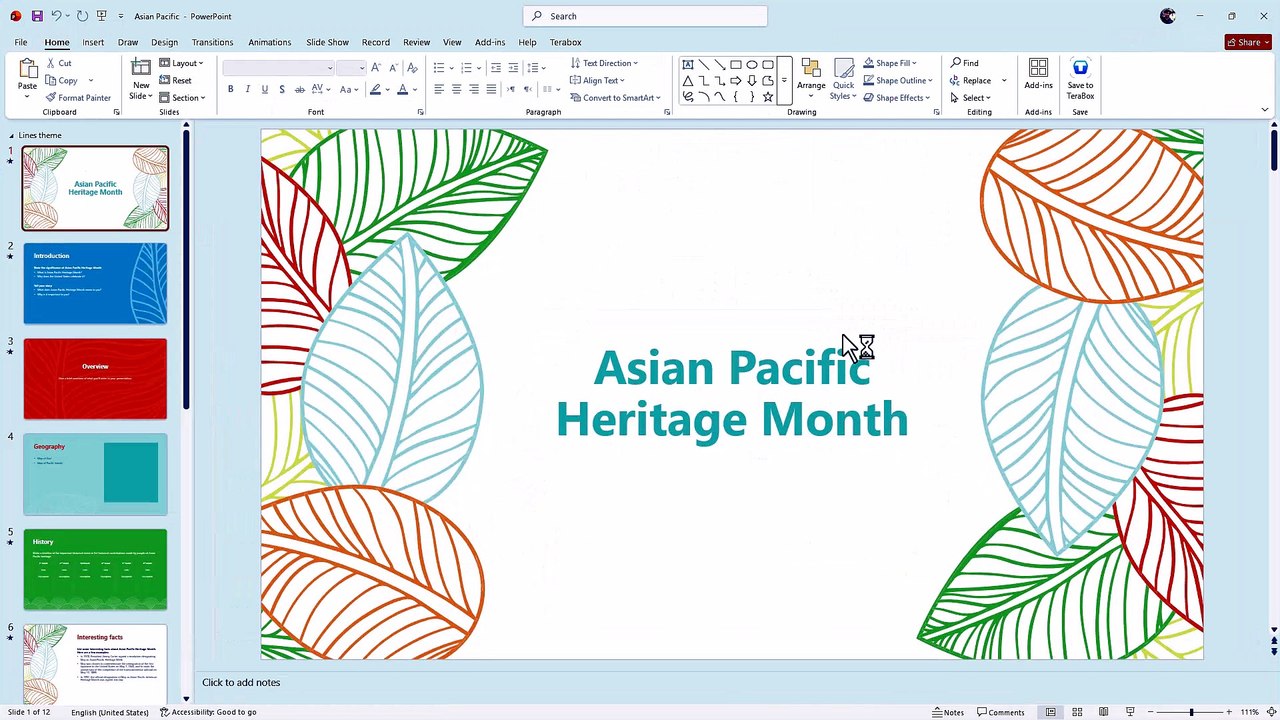Viewport: 1280px width, 720px height.
Task: Apply the text highlight color
Action: [x=375, y=90]
